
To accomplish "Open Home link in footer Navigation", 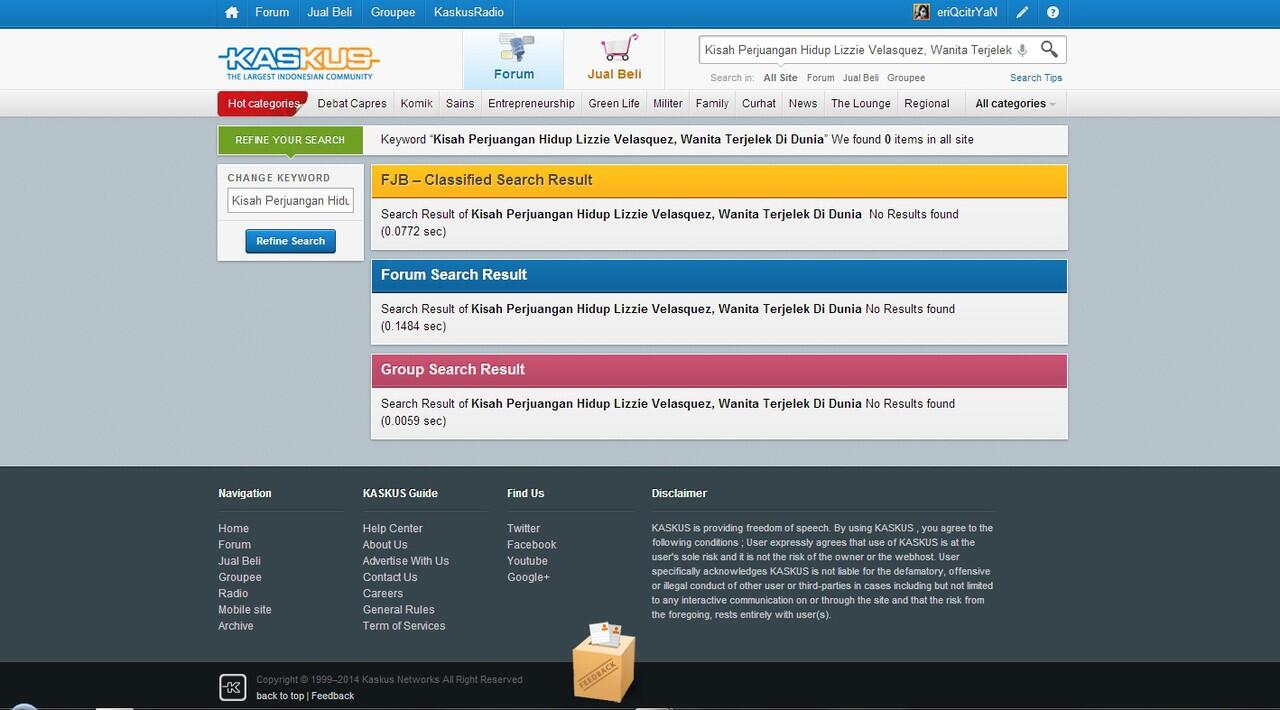I will pyautogui.click(x=234, y=529).
